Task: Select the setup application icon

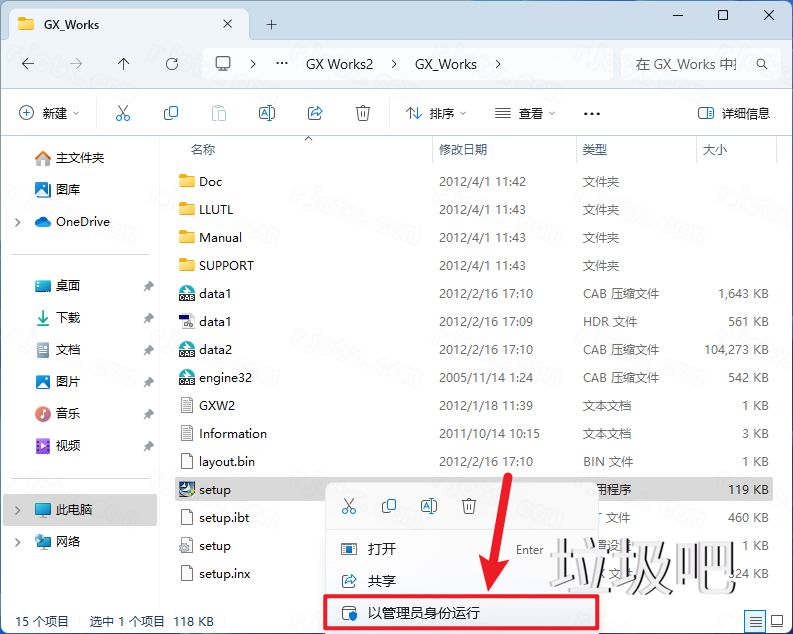Action: [x=187, y=489]
